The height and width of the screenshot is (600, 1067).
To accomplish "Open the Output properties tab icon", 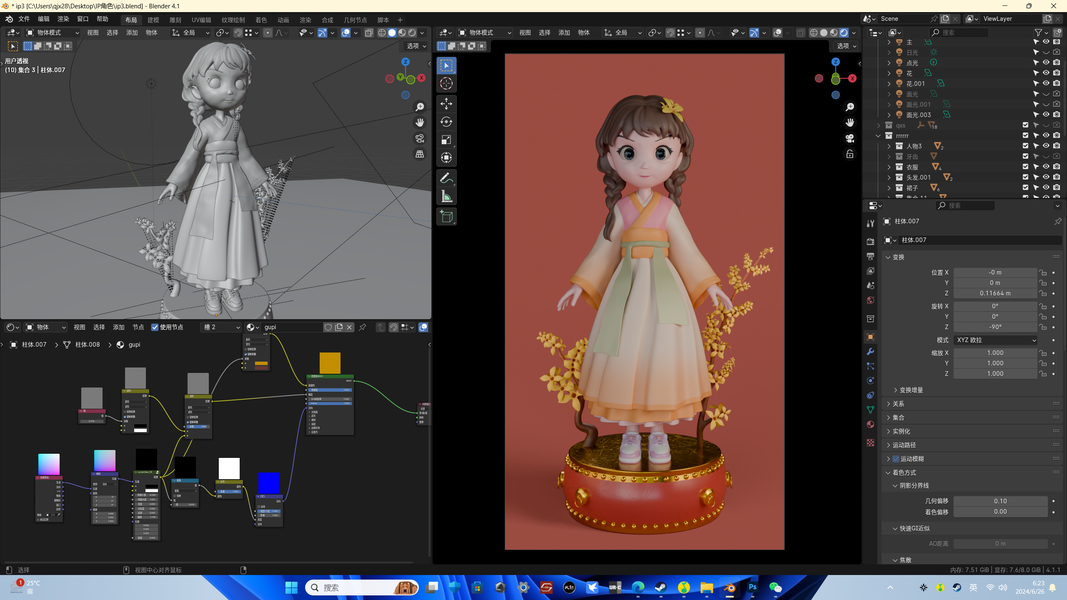I will [x=870, y=256].
